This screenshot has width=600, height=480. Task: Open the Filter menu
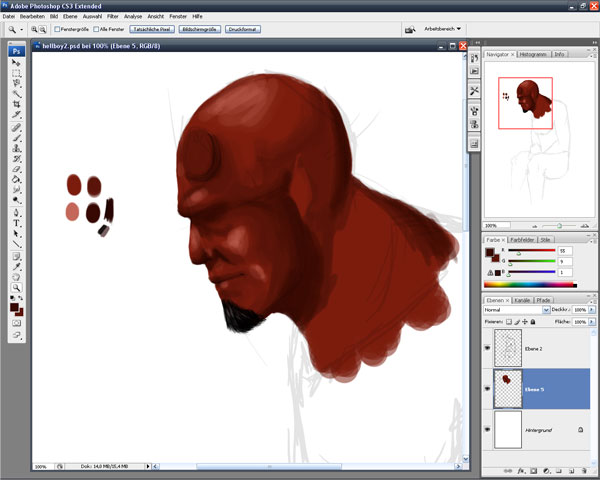point(112,17)
